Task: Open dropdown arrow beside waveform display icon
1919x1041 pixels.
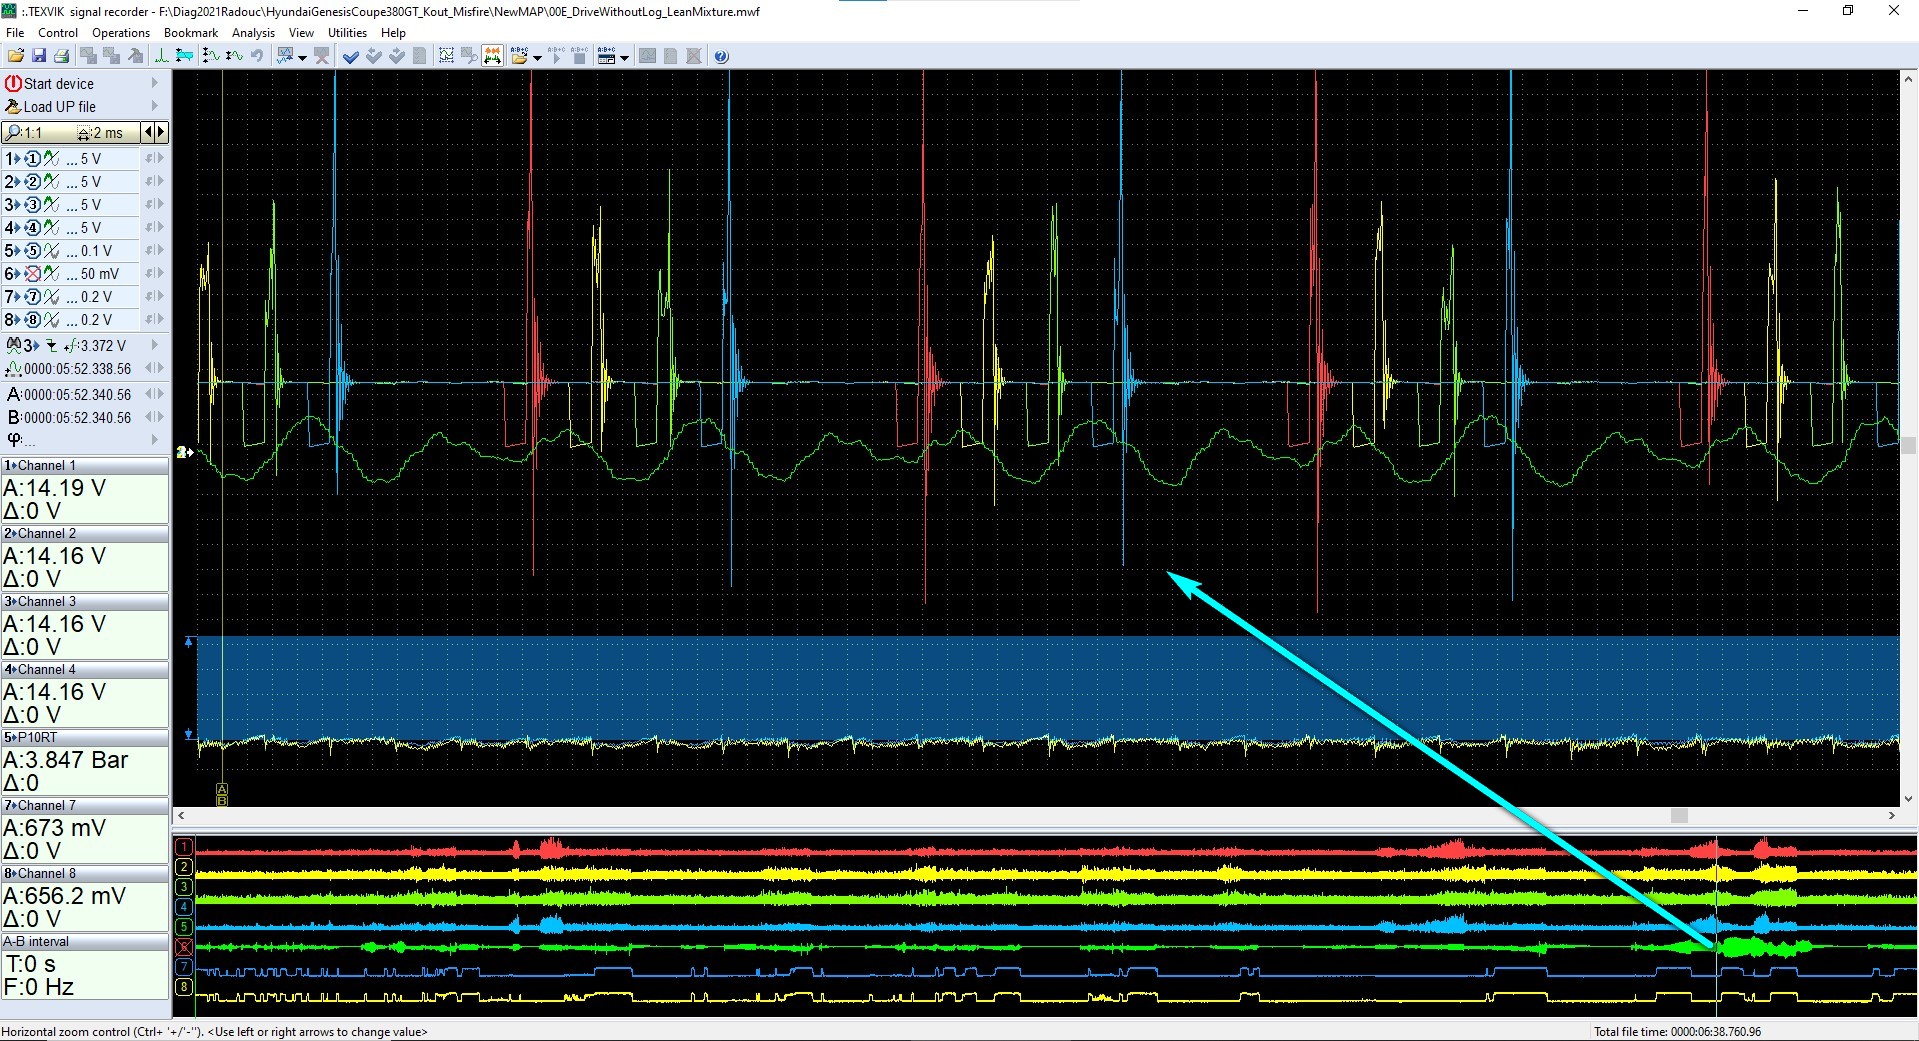Action: [x=302, y=57]
